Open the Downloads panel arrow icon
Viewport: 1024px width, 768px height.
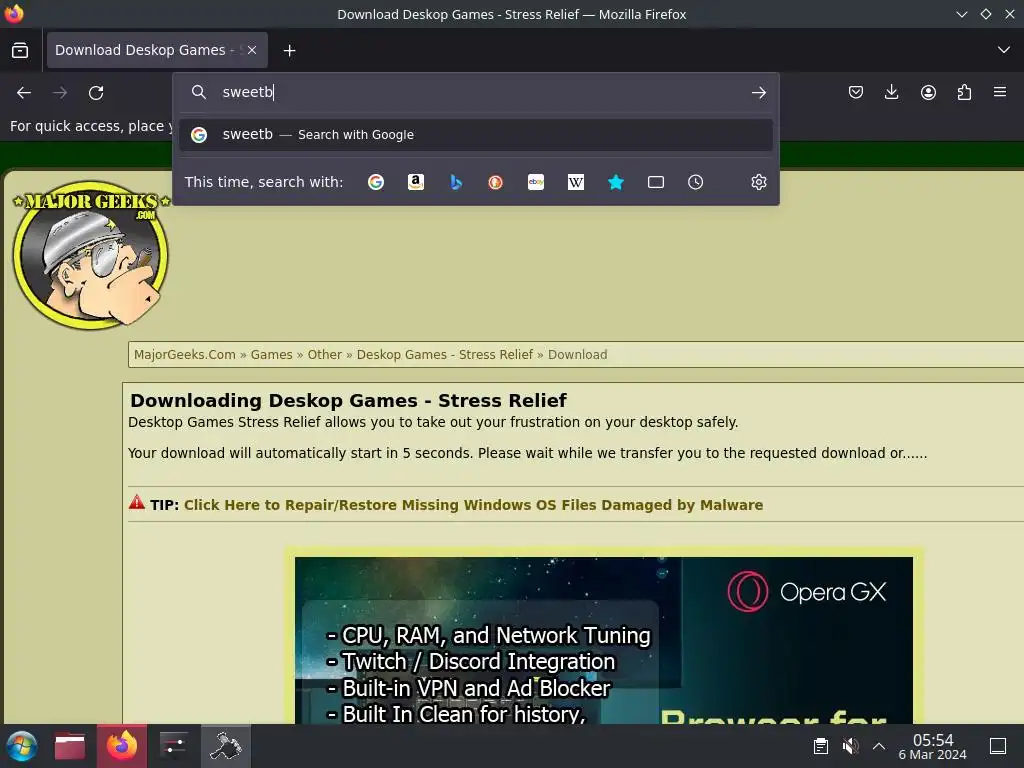891,93
